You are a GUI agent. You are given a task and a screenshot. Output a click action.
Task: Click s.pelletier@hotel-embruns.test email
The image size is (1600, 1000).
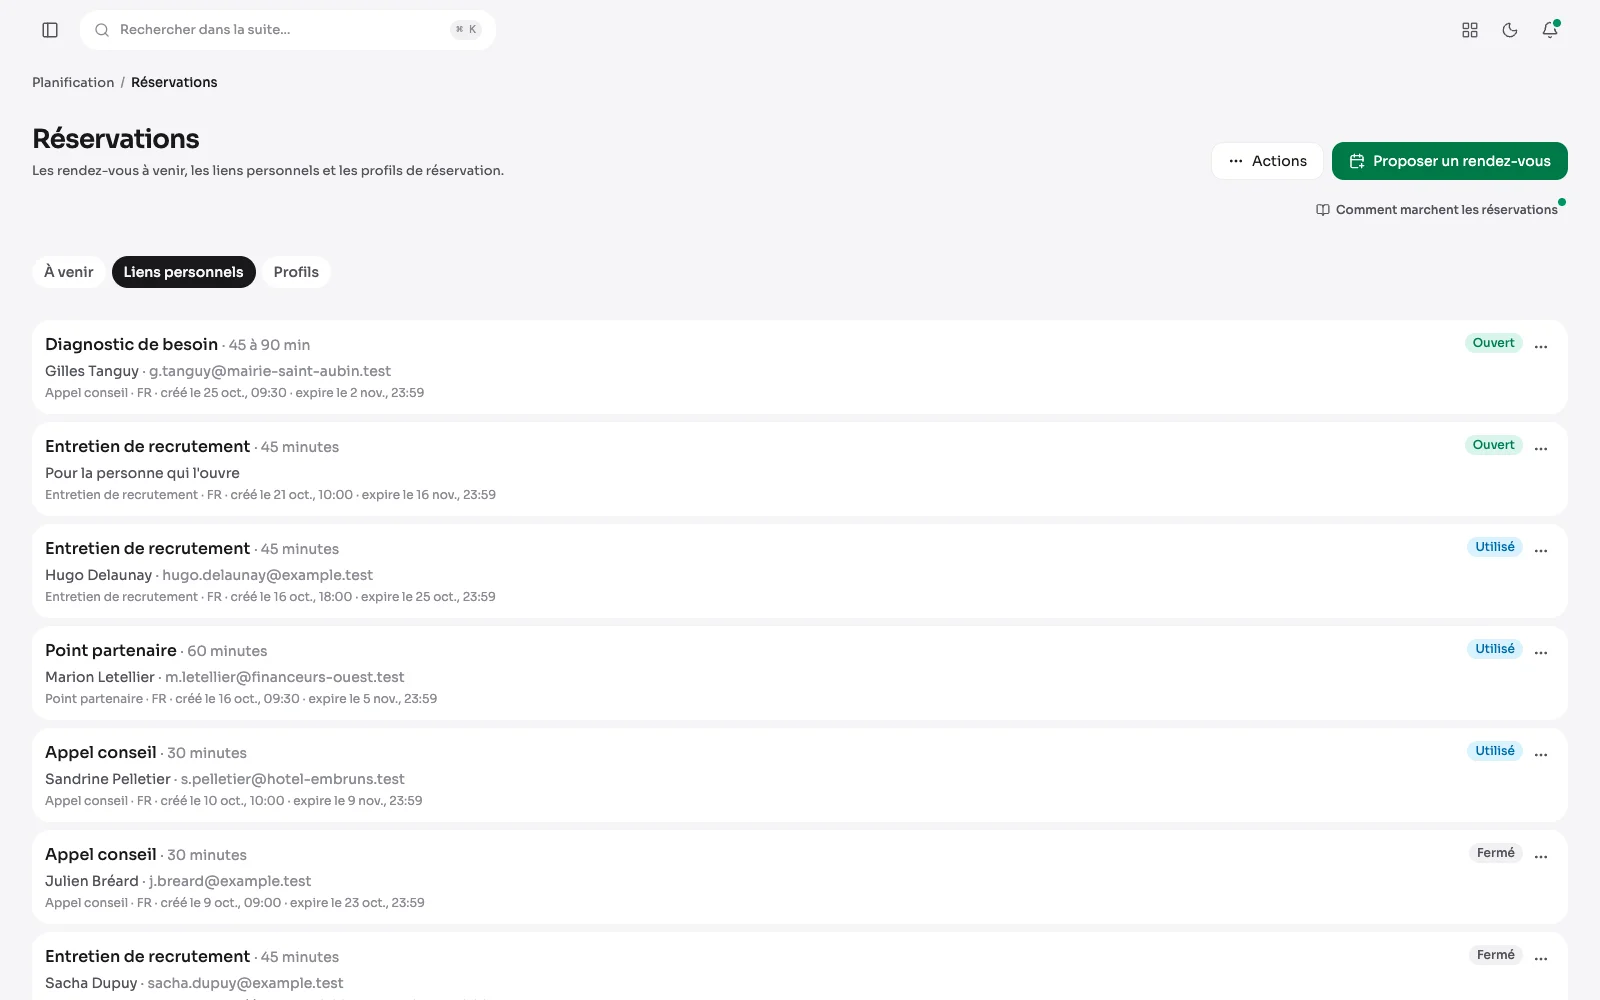292,779
